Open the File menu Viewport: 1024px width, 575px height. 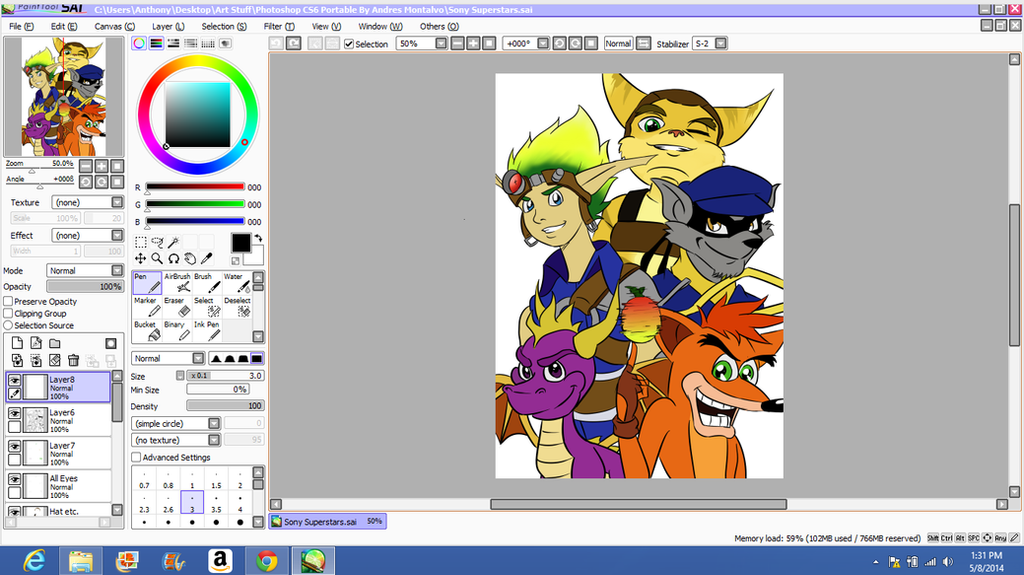[21, 26]
